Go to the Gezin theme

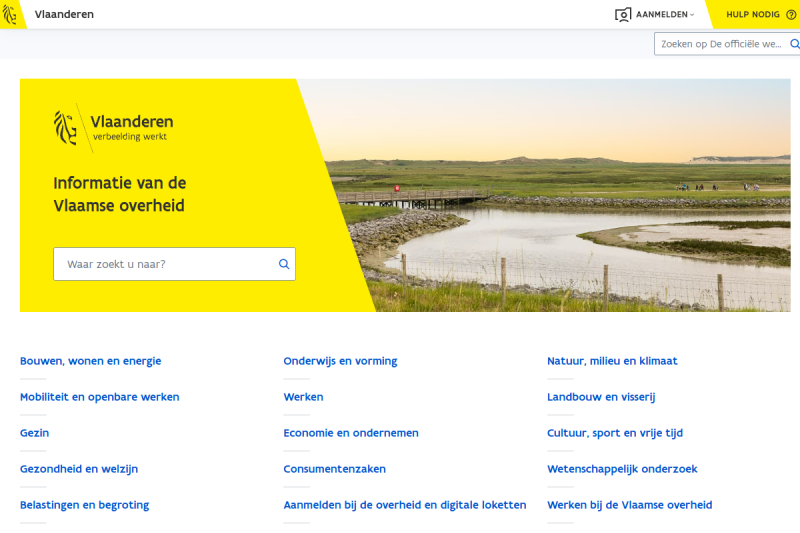click(x=35, y=433)
